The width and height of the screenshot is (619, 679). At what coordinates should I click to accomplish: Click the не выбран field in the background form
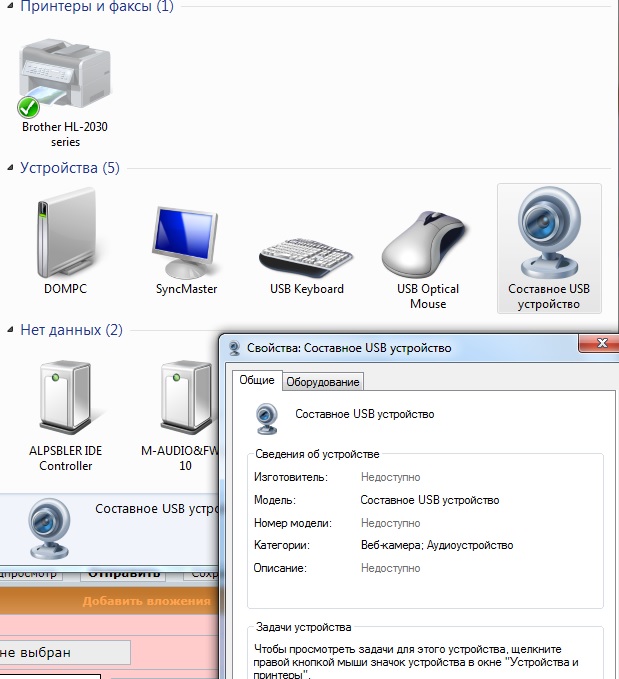tap(65, 652)
